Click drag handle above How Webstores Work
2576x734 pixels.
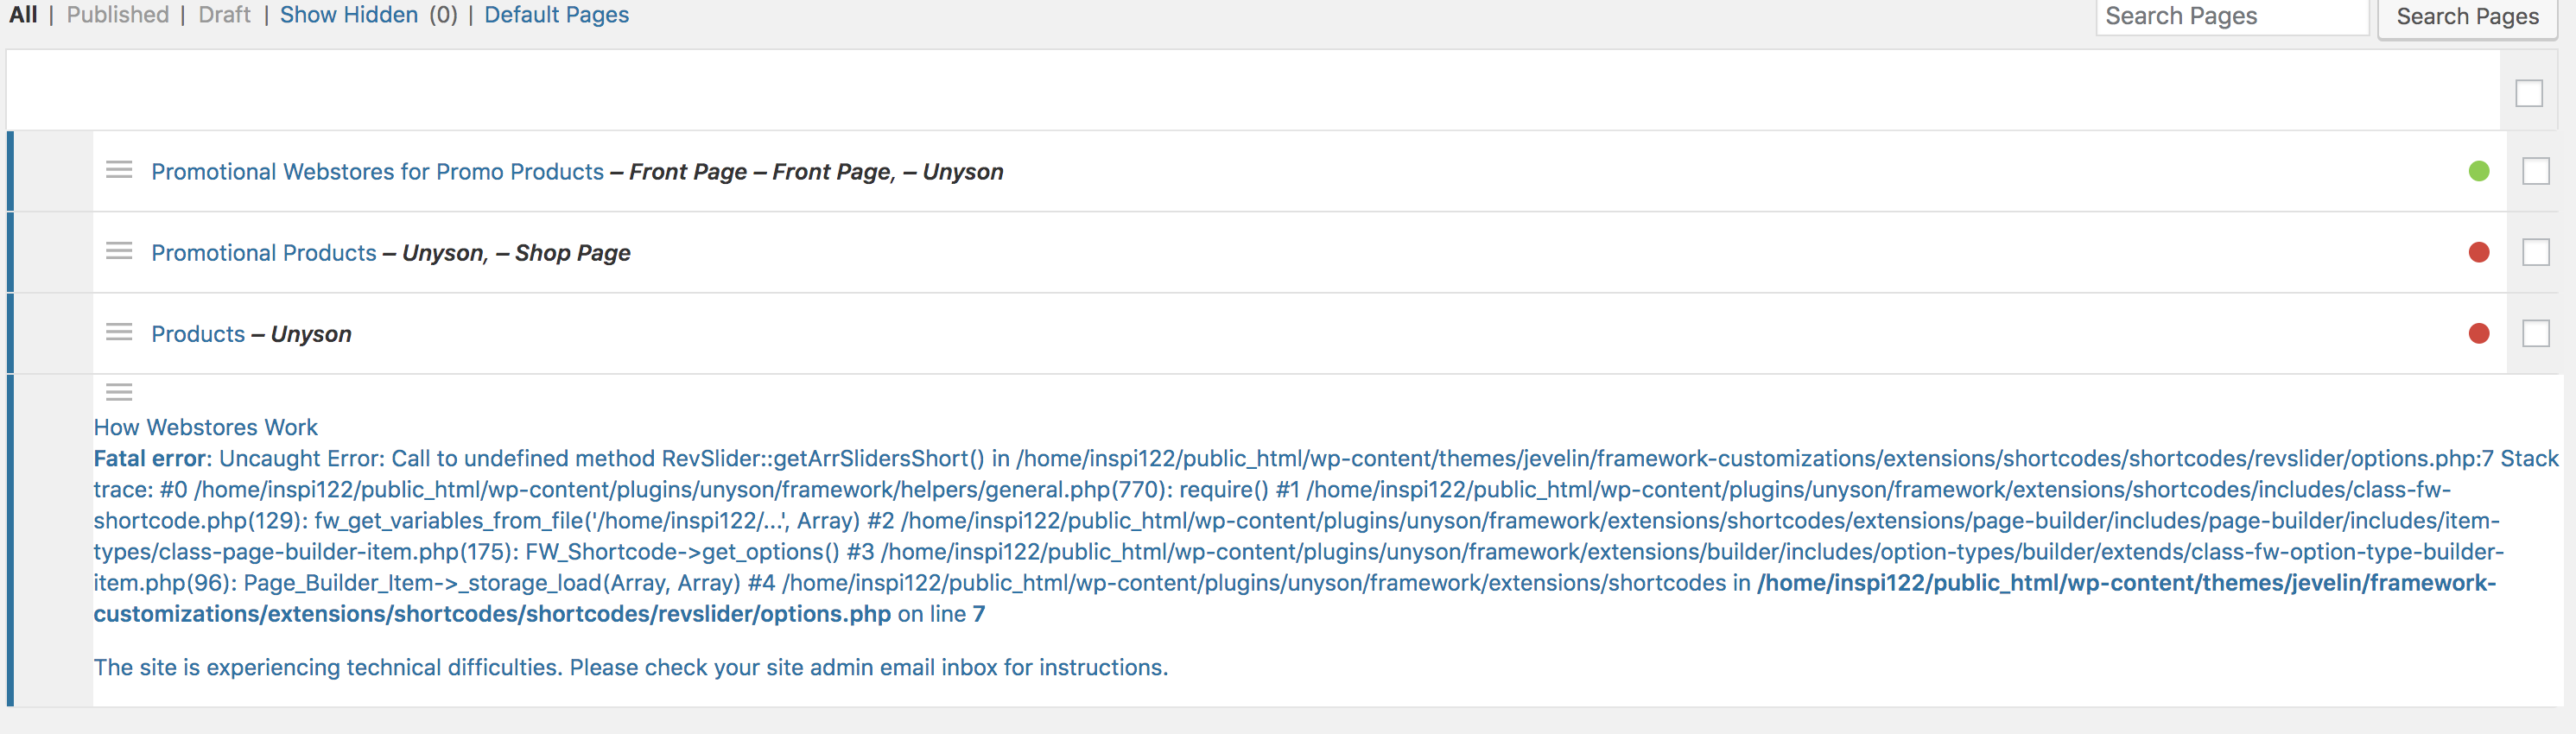pyautogui.click(x=119, y=392)
